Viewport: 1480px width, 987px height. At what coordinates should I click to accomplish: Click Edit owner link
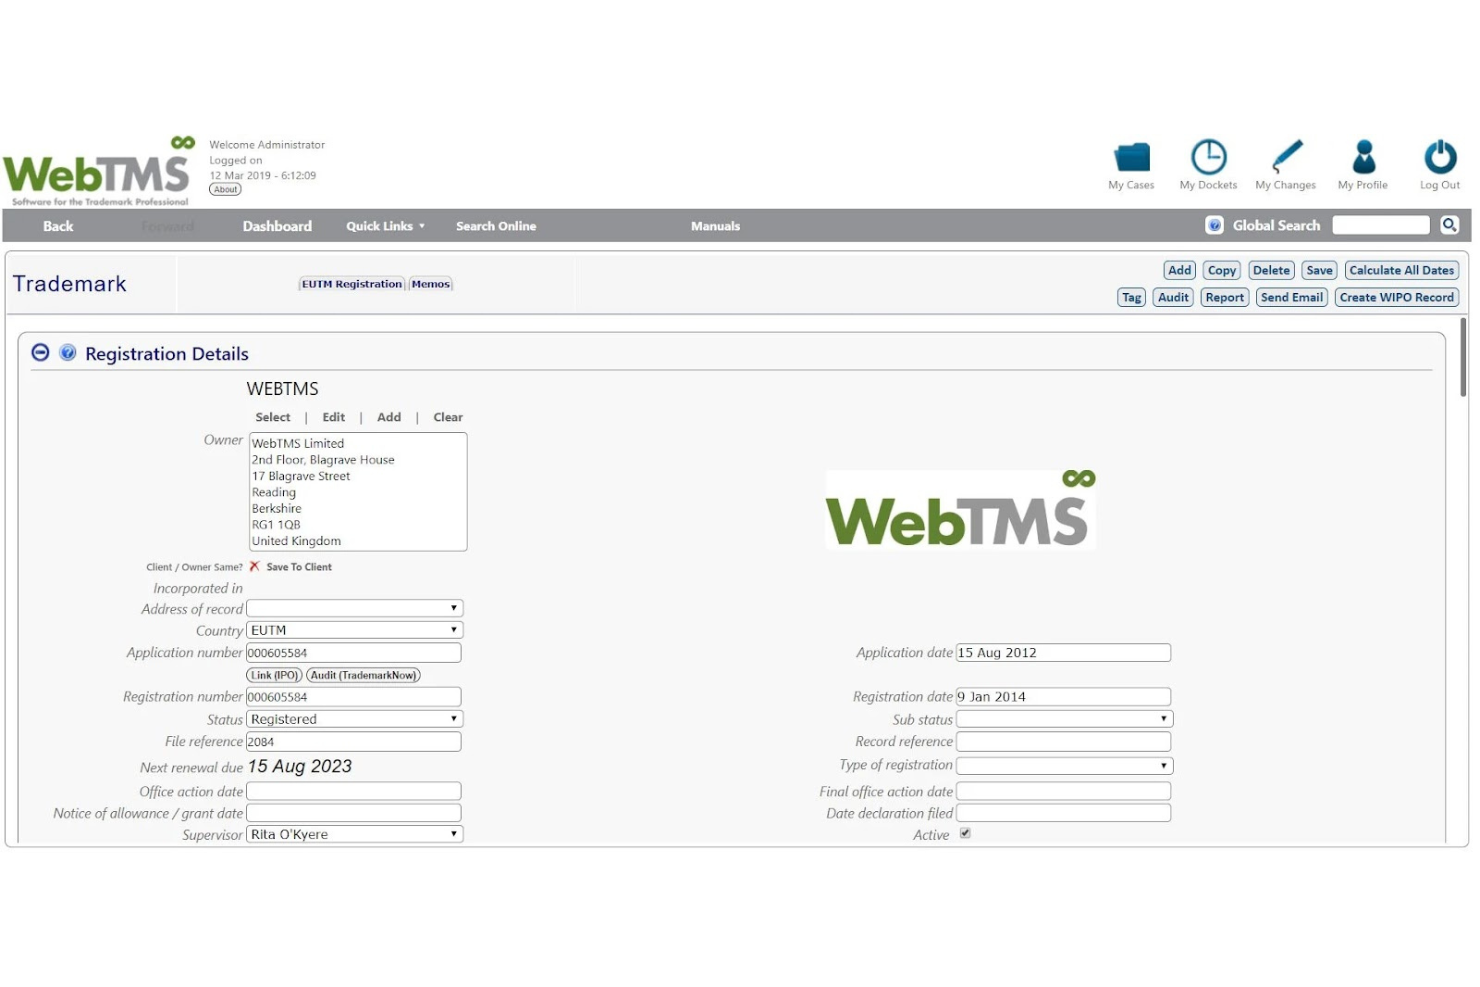pos(333,417)
